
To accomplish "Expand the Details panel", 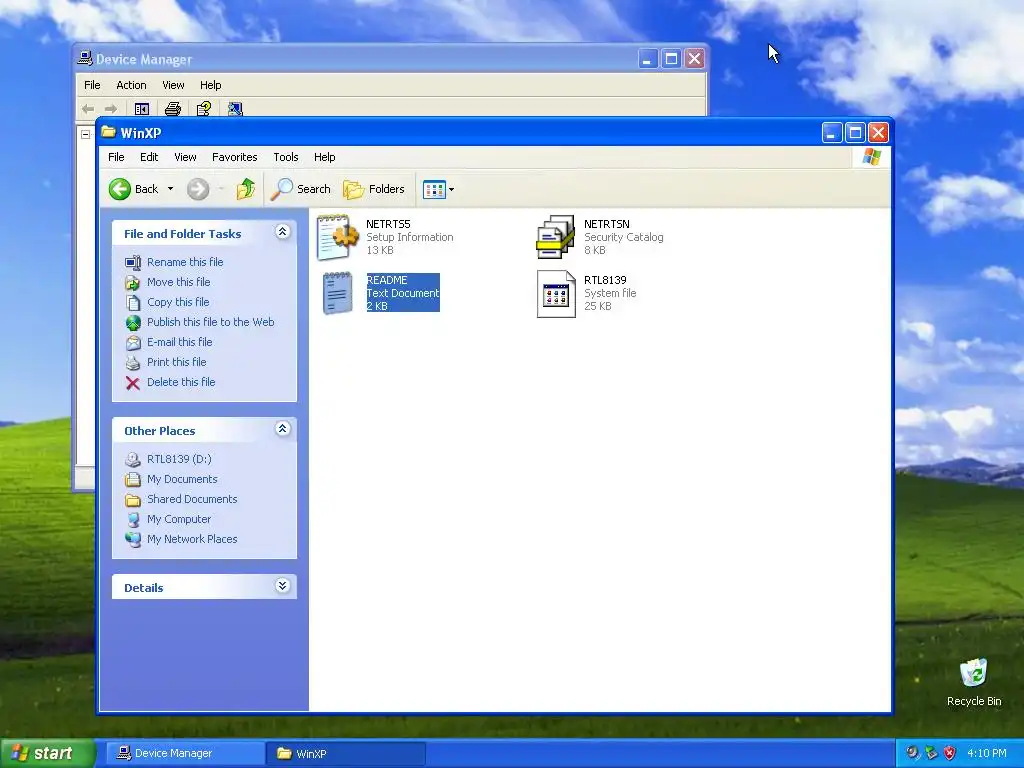I will pos(283,586).
